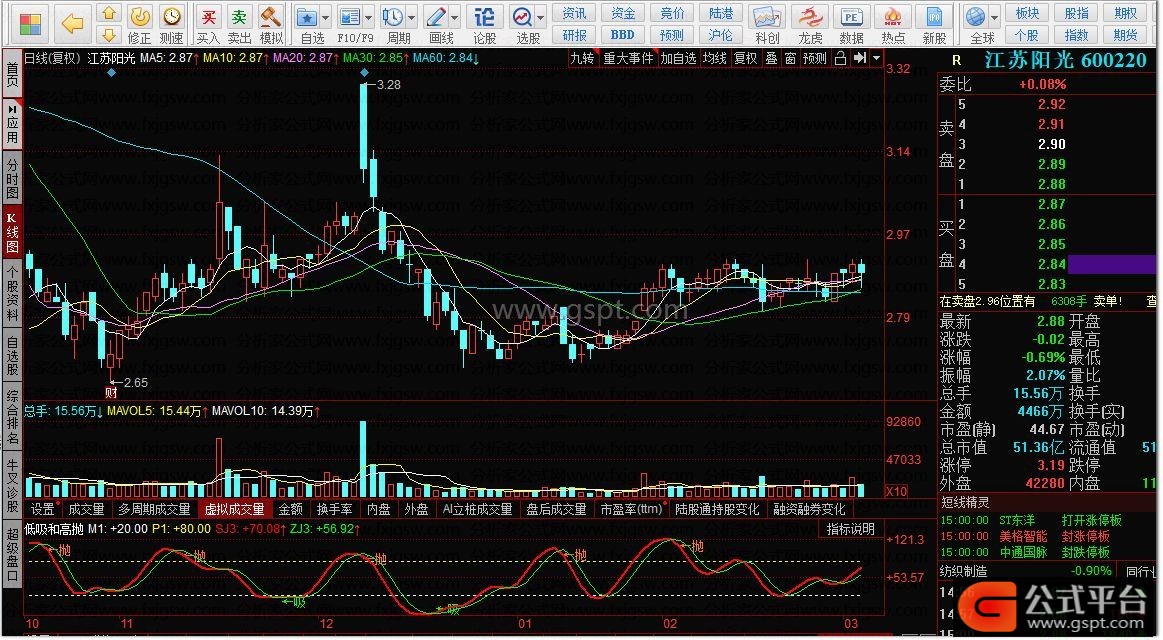
Task: Expand dropdown arrow next to 选股
Action: [541, 17]
